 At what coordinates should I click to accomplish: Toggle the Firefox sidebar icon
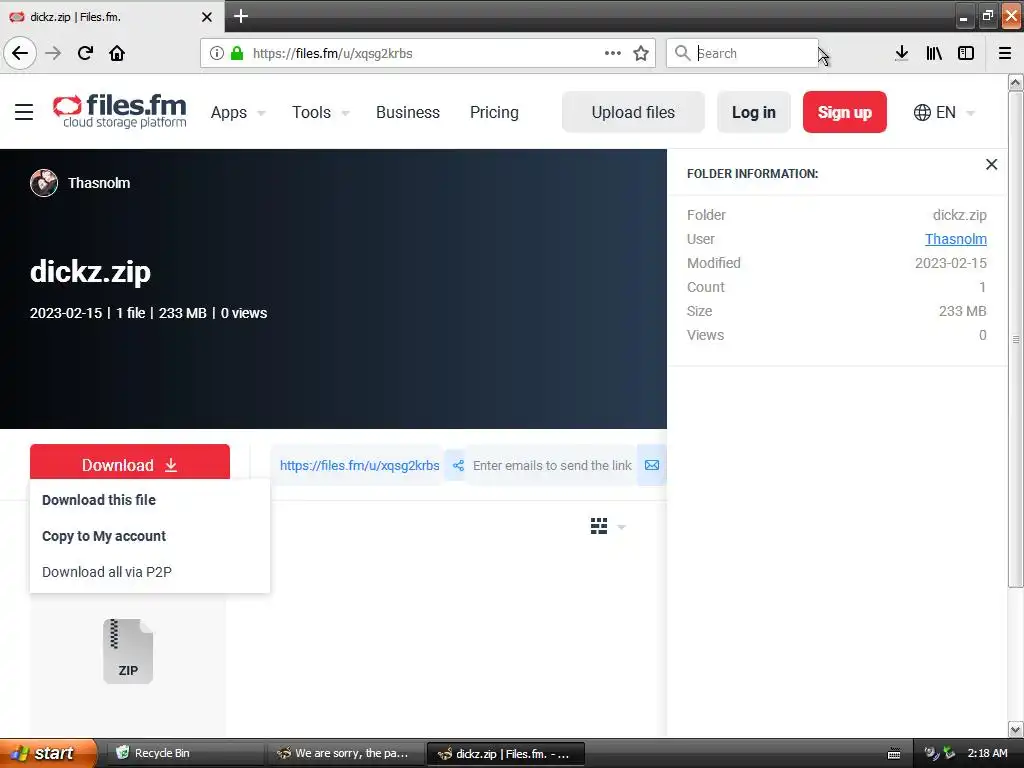(x=966, y=53)
